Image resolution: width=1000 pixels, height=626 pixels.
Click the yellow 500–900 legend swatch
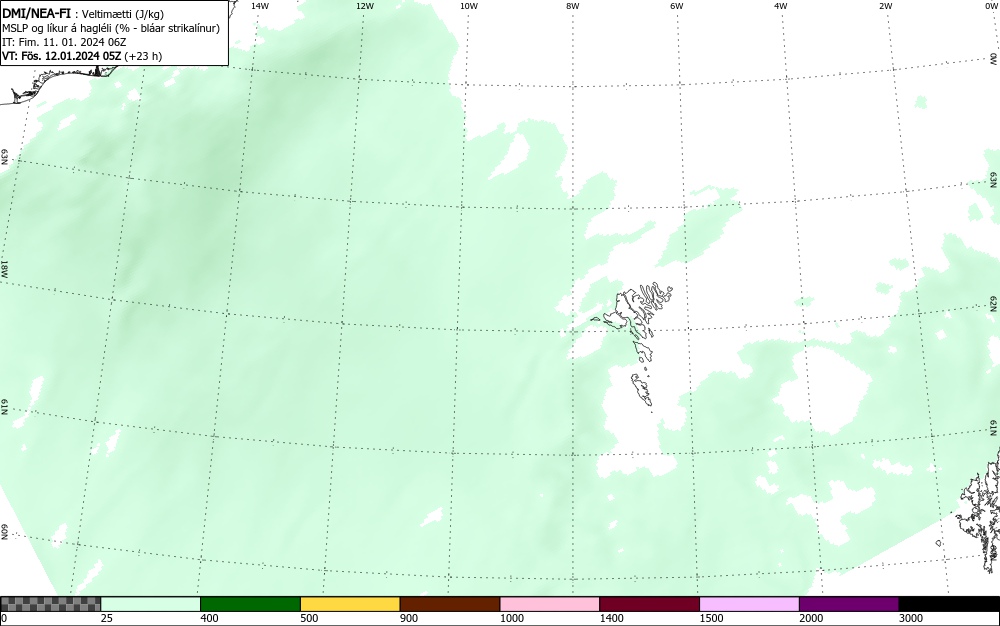click(350, 604)
